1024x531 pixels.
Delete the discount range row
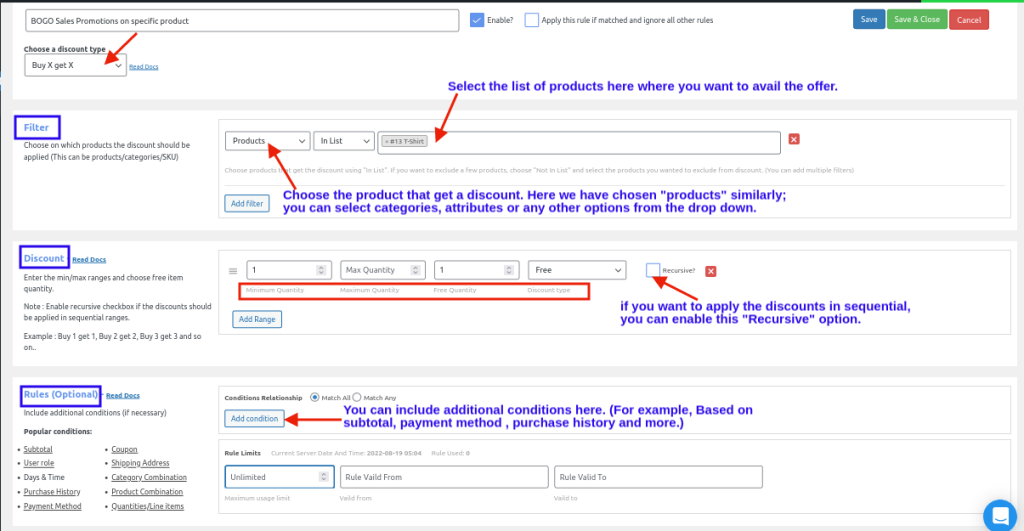point(711,271)
